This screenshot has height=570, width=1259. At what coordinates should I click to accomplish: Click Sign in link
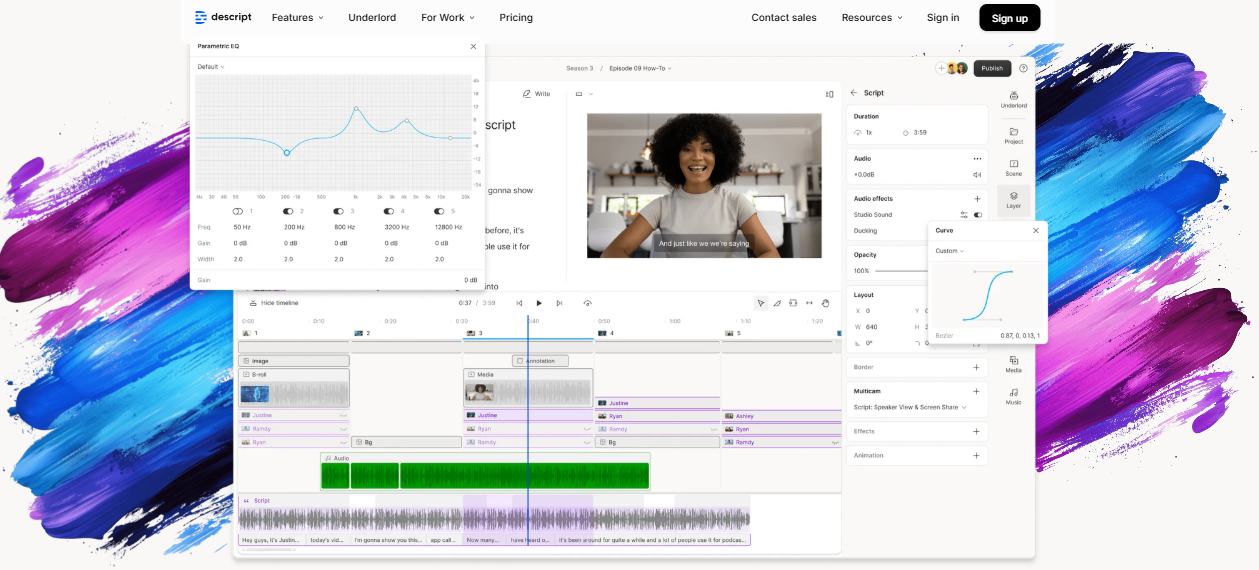[943, 17]
